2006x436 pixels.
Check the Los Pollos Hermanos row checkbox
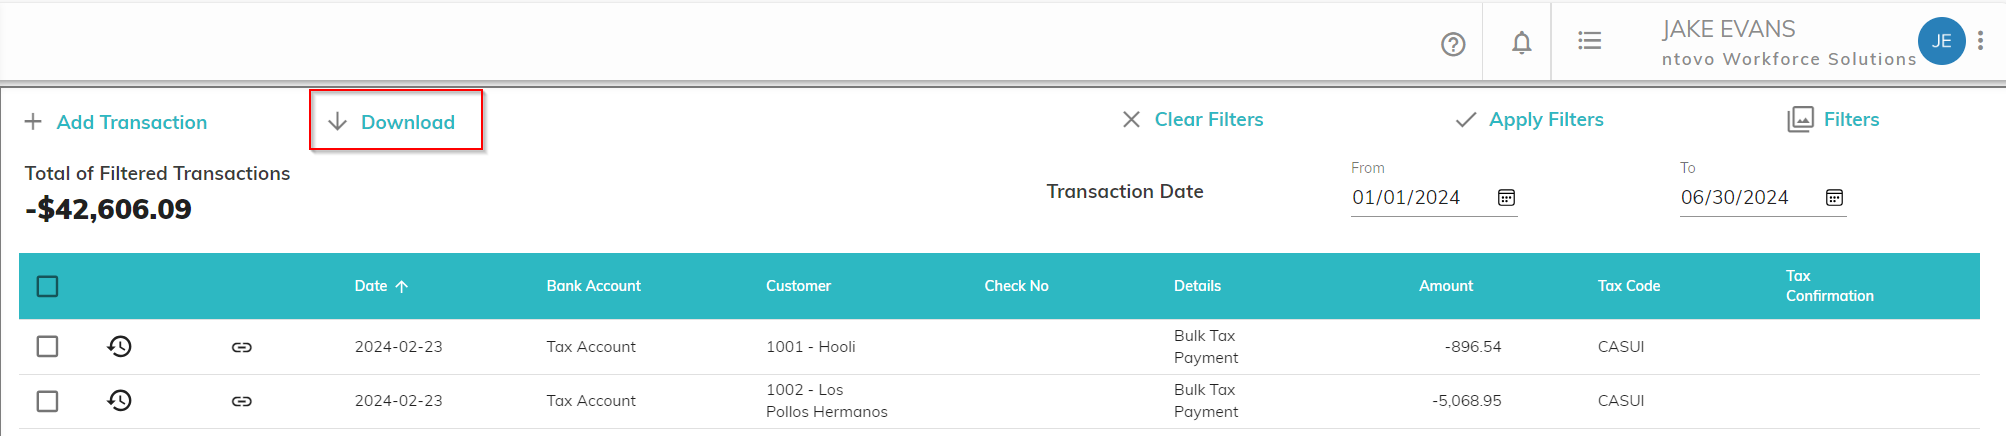(x=47, y=401)
